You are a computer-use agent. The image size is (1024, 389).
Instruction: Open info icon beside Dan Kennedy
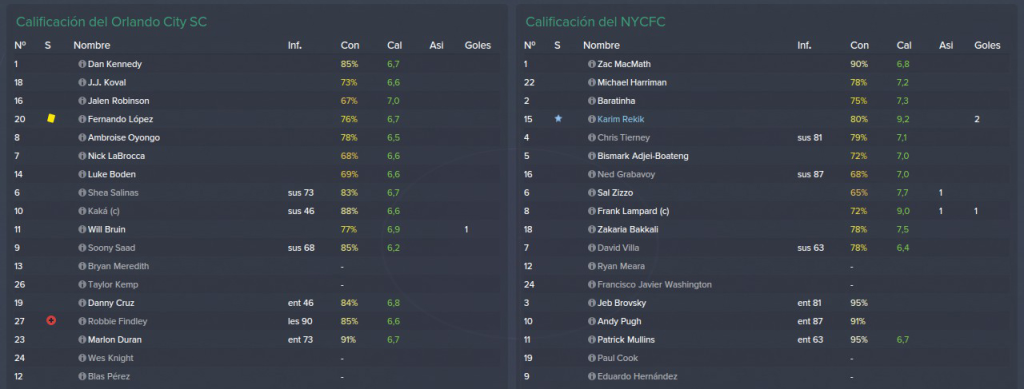(82, 65)
